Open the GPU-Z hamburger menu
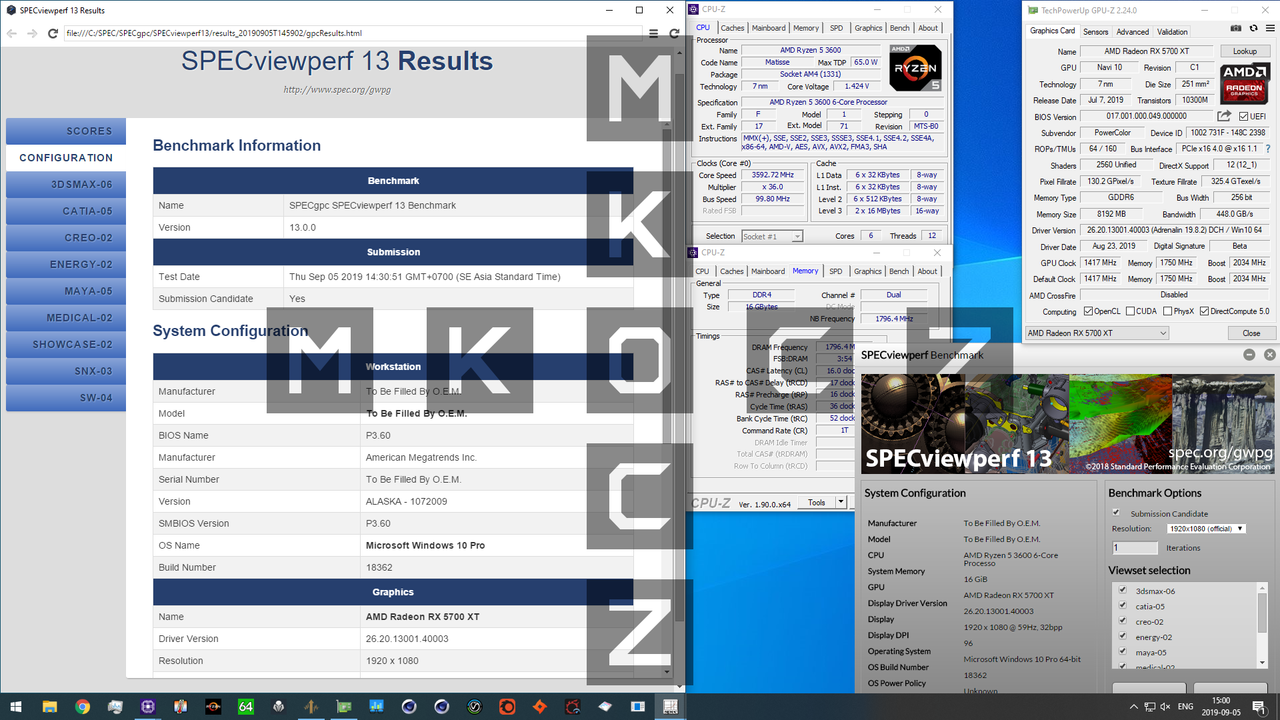1280x720 pixels. click(1270, 28)
